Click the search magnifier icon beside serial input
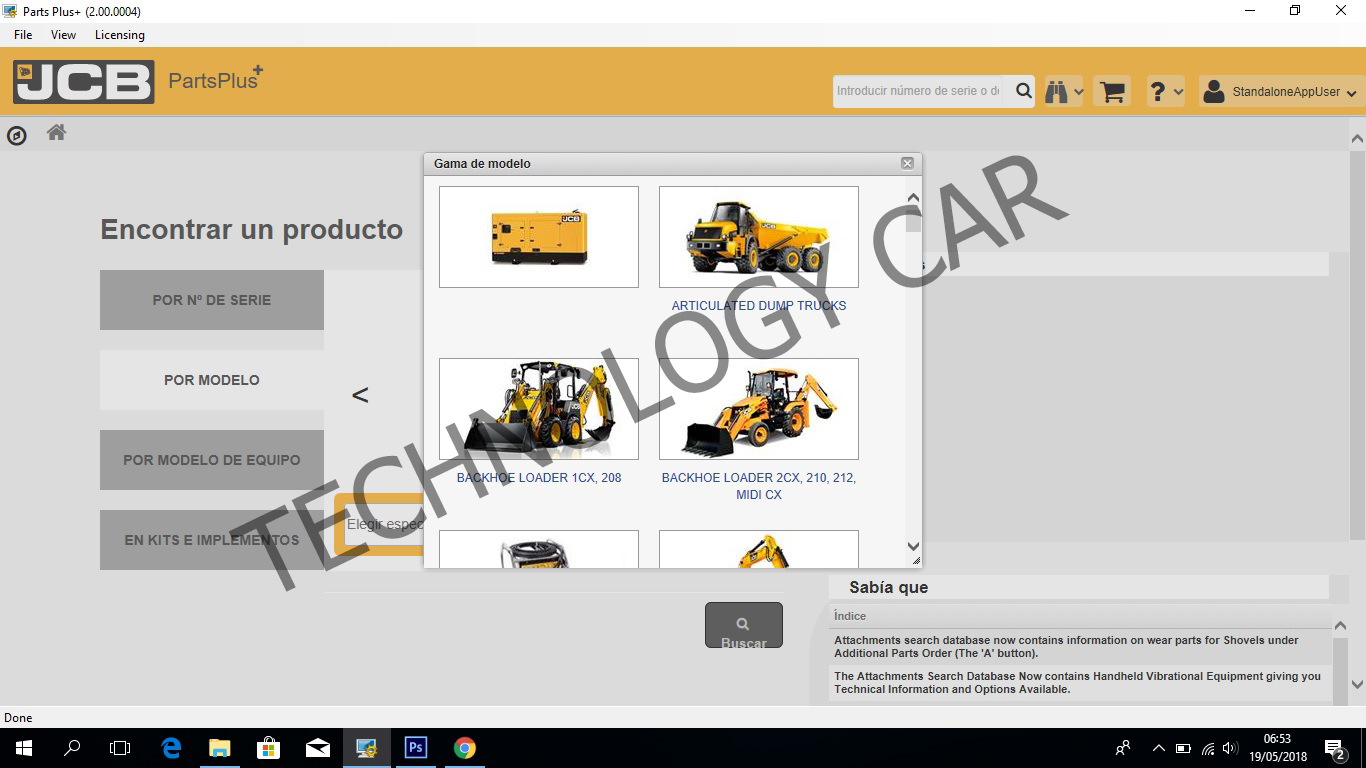 [x=1023, y=91]
